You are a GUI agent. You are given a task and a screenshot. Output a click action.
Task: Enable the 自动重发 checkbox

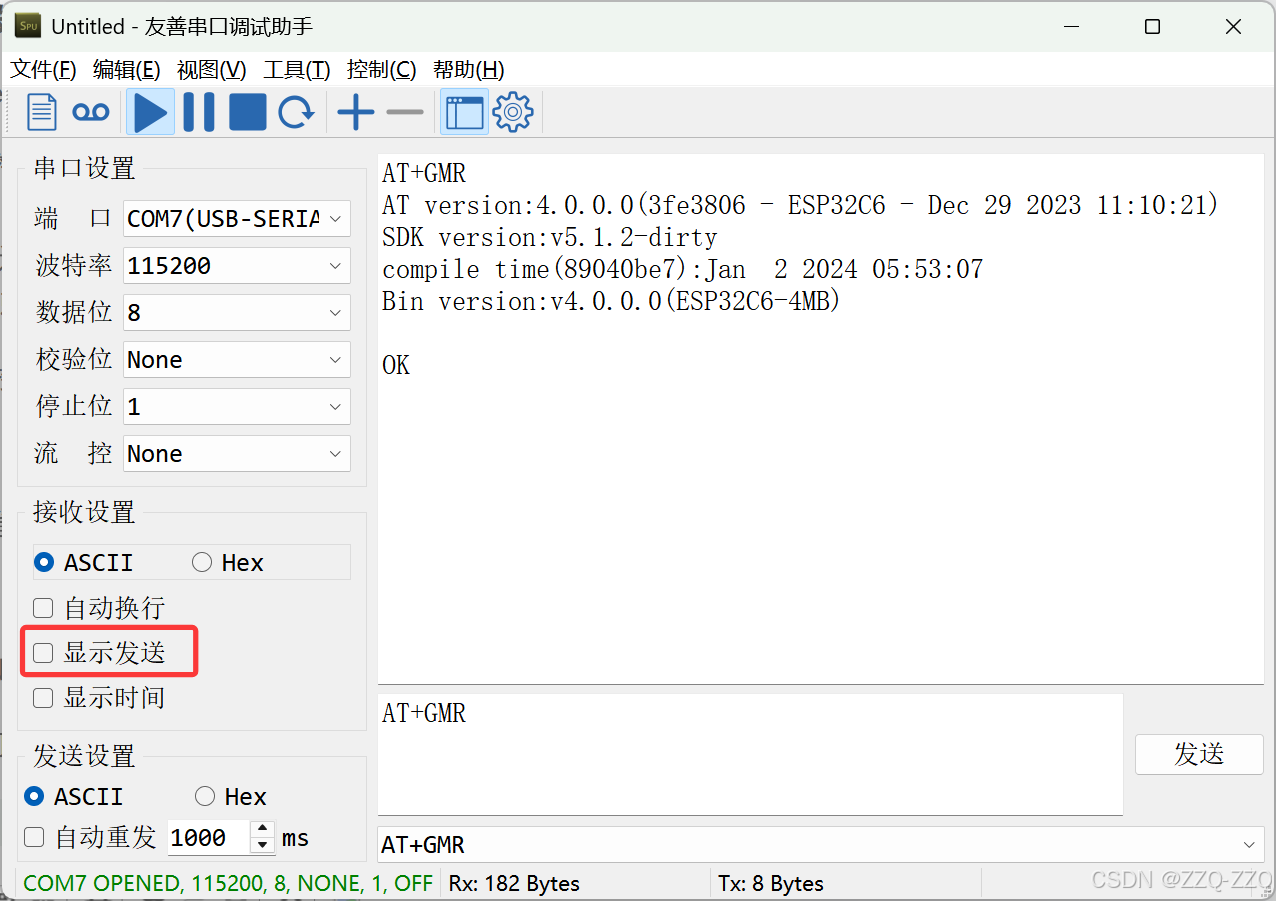click(x=90, y=838)
